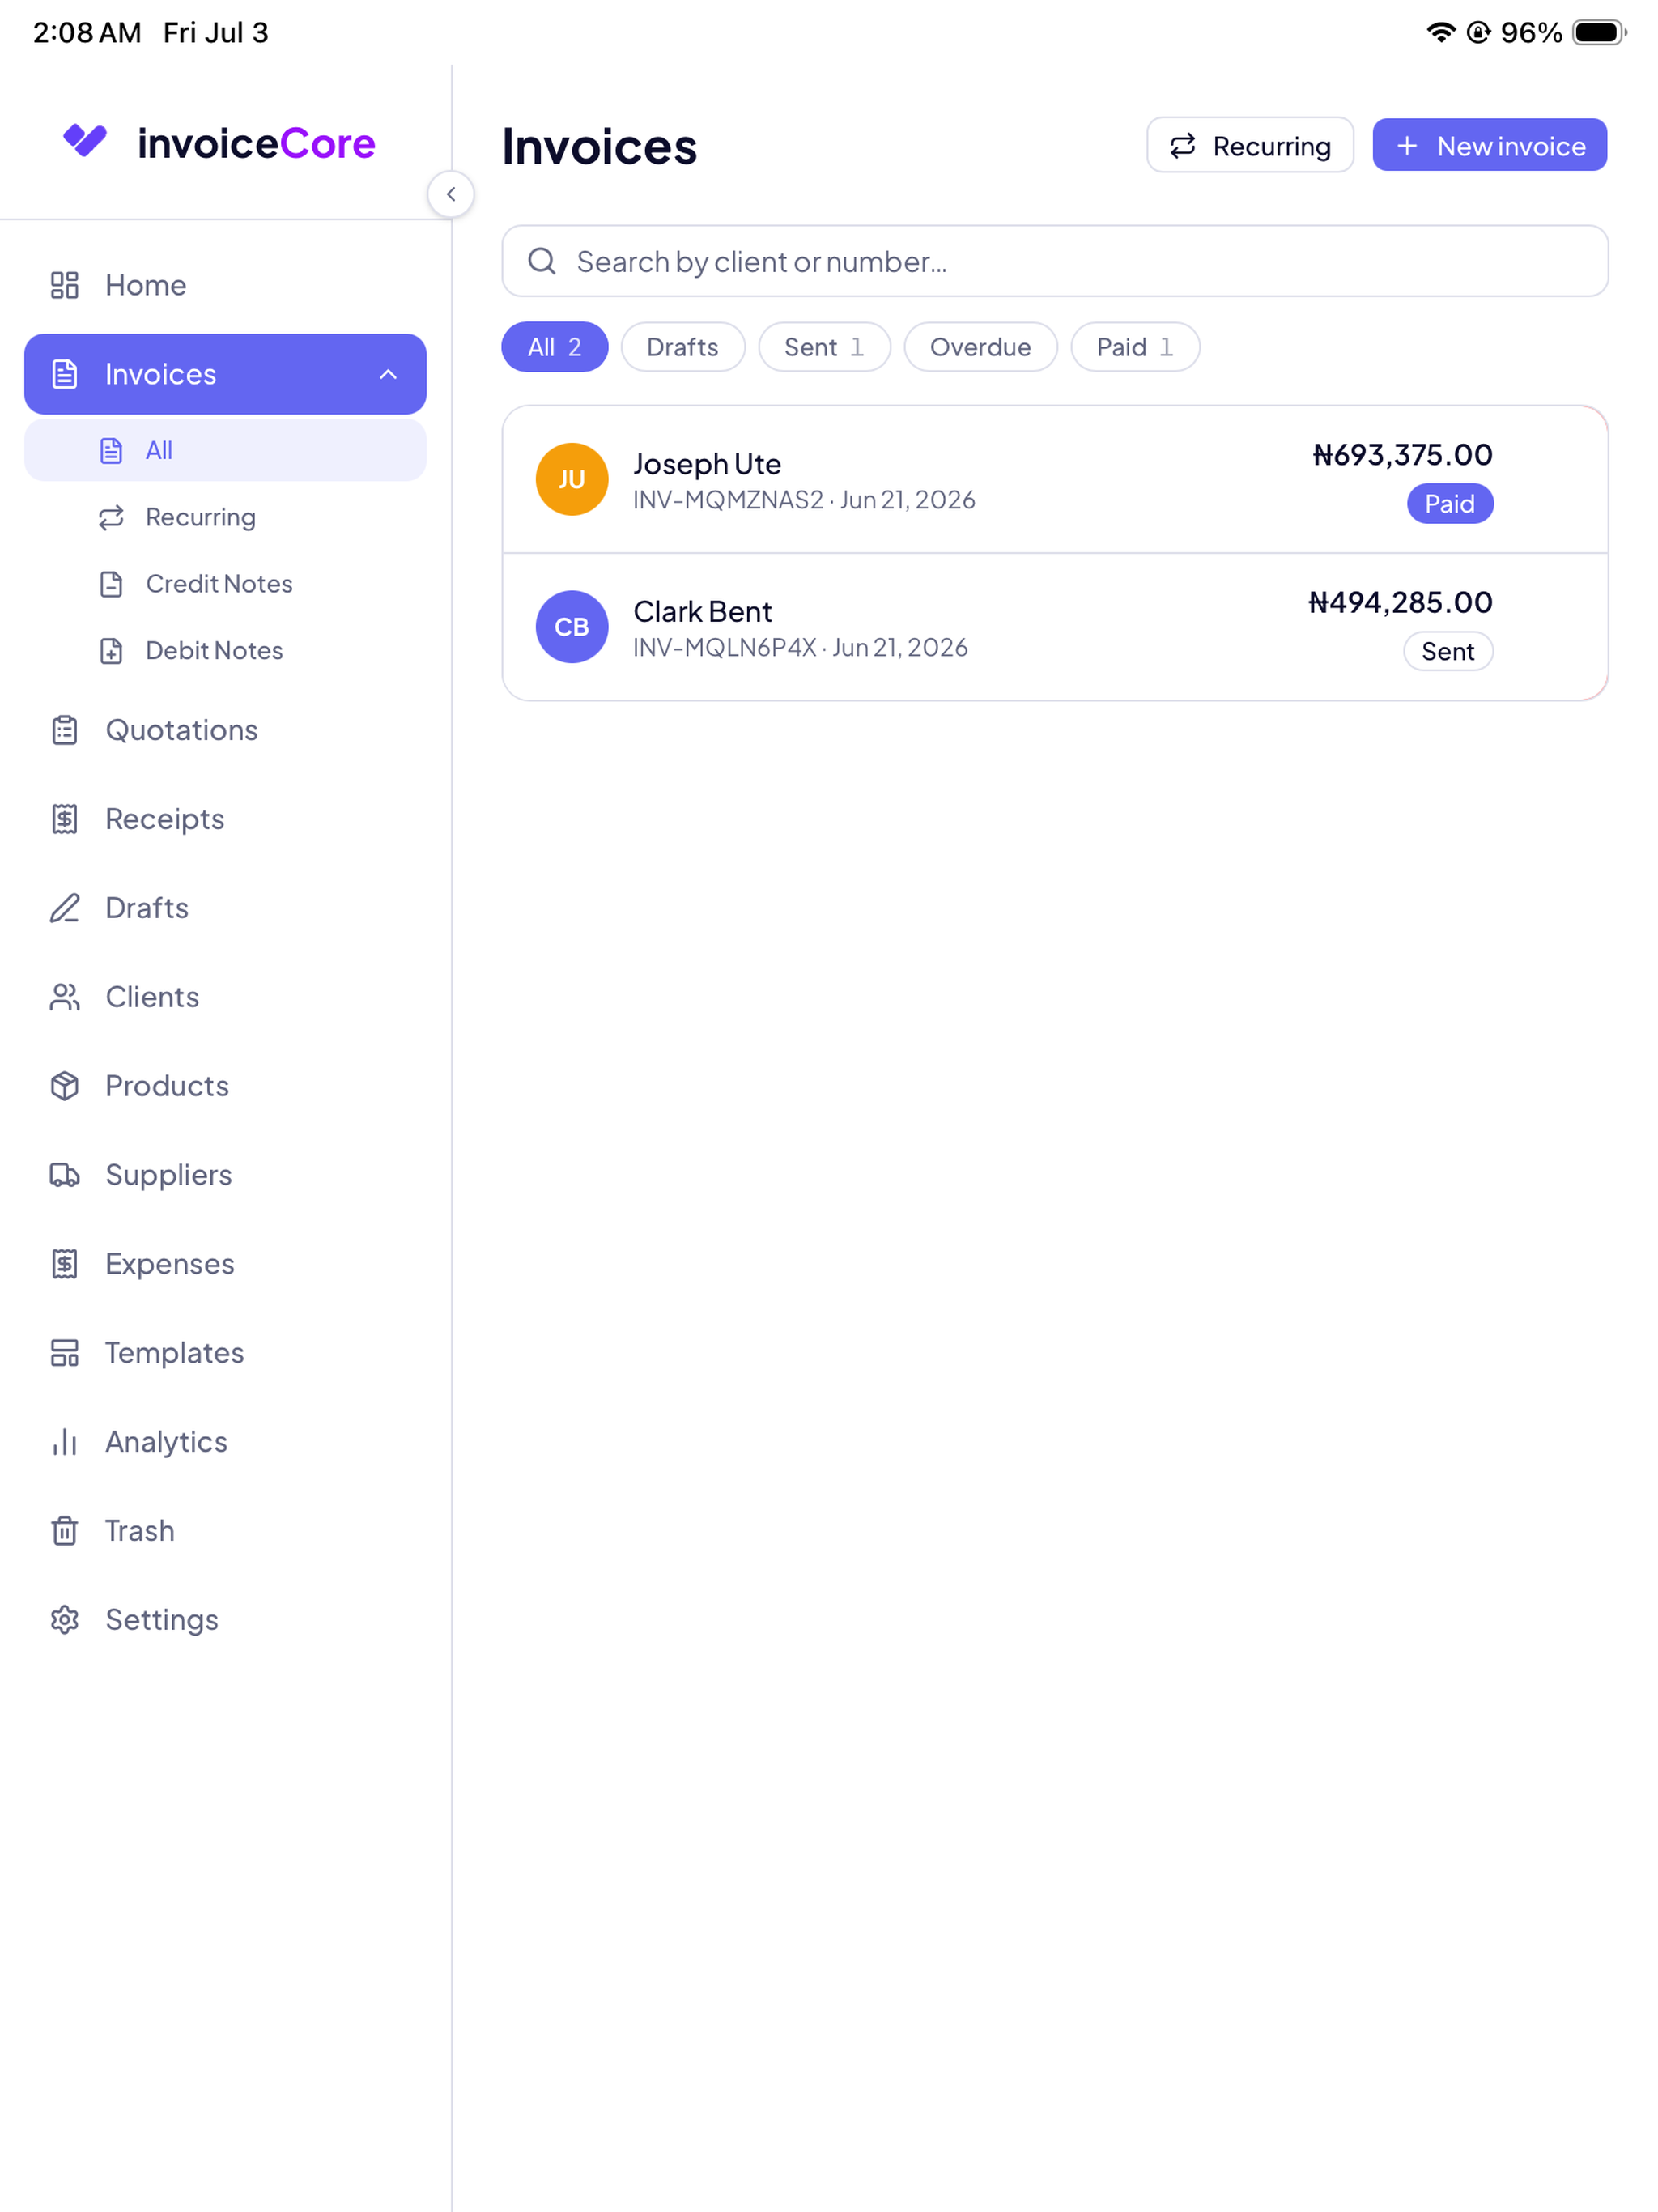The image size is (1658, 2212).
Task: Click the Expenses receipt icon
Action: pos(65,1264)
